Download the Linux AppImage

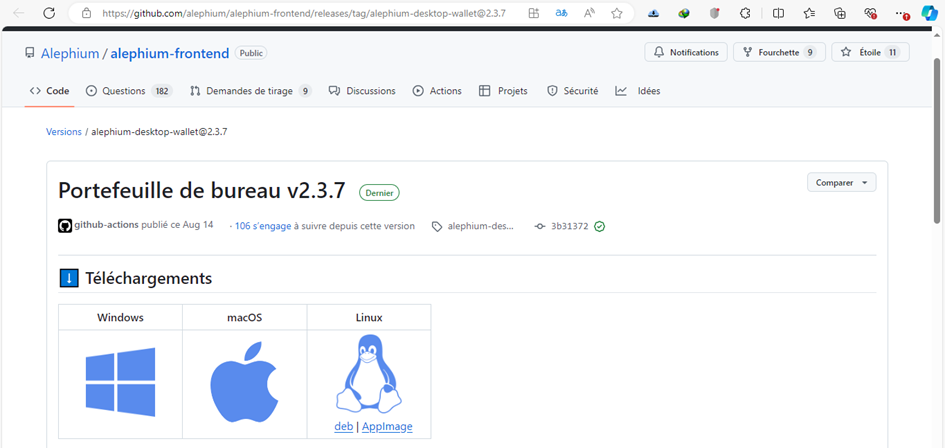[388, 427]
